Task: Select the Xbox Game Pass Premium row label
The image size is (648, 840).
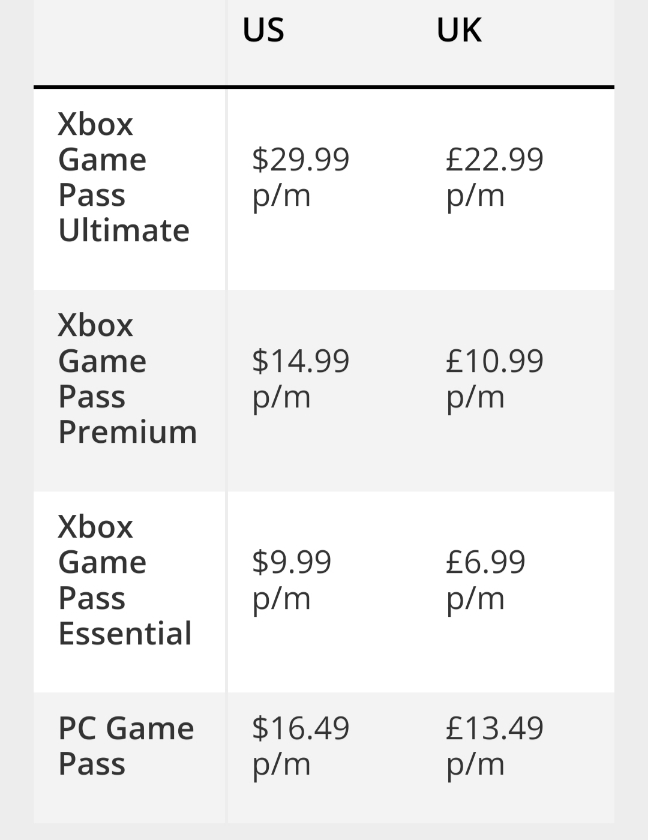Action: point(127,379)
